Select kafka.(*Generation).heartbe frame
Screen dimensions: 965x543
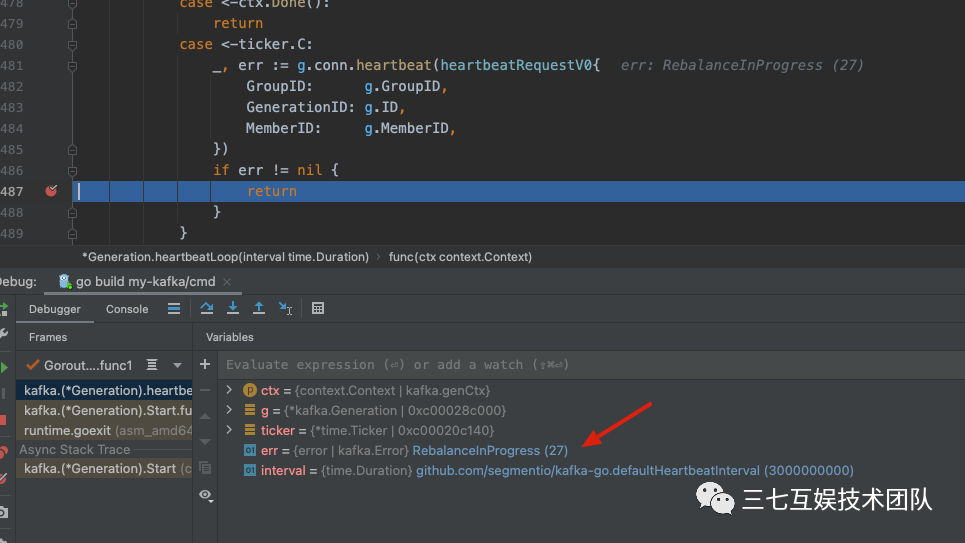(105, 390)
